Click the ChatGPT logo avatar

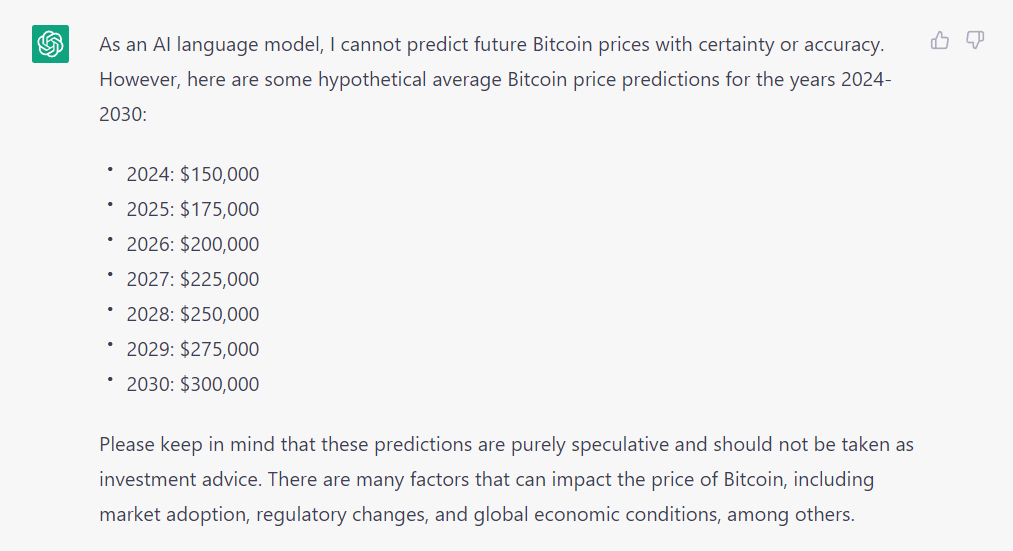50,45
